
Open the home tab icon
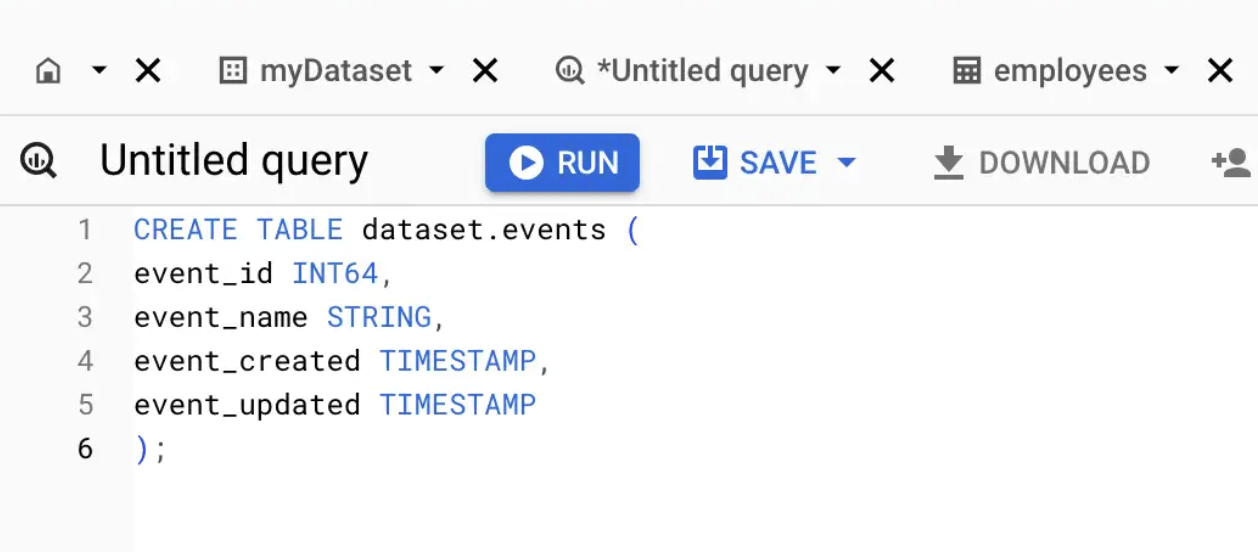click(48, 71)
